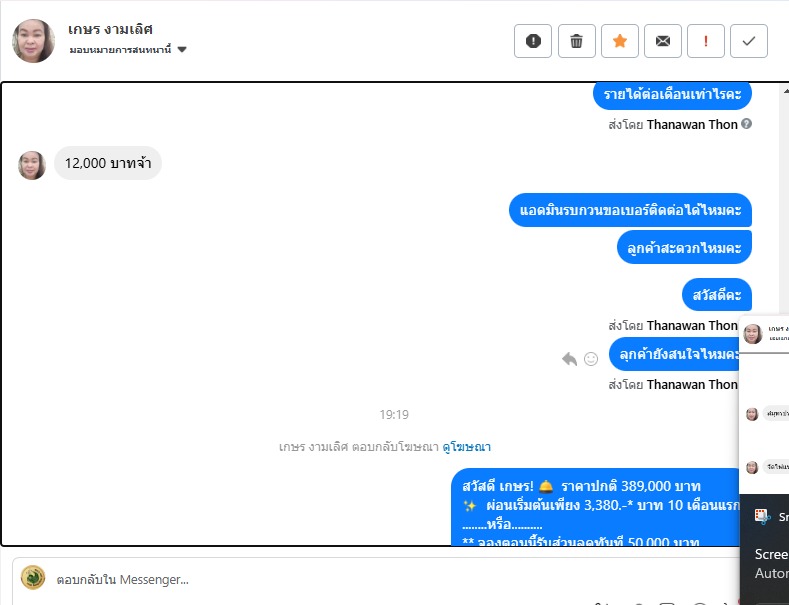Screen dimensions: 789x605
Task: Click contact name เกษร งามเลิศ in header
Action: click(110, 29)
